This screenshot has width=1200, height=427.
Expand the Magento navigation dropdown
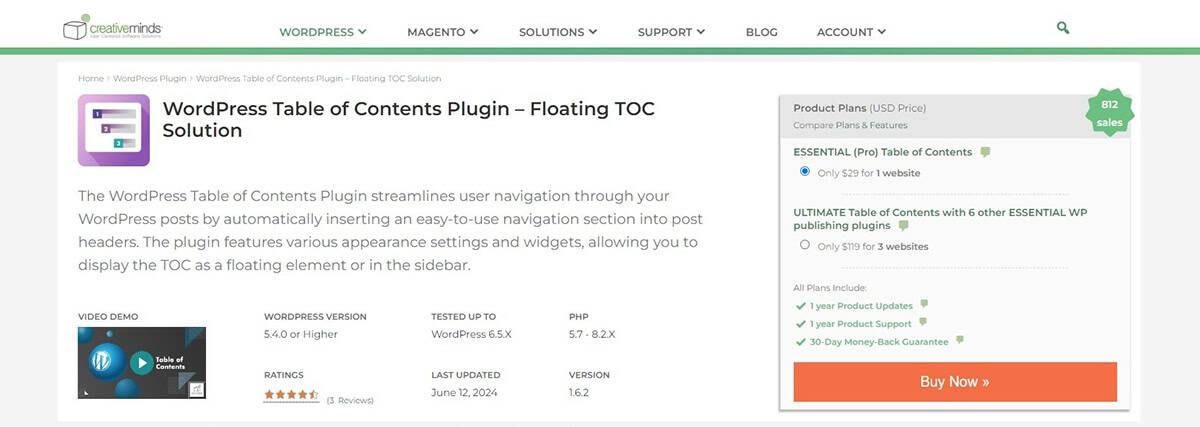coord(443,32)
